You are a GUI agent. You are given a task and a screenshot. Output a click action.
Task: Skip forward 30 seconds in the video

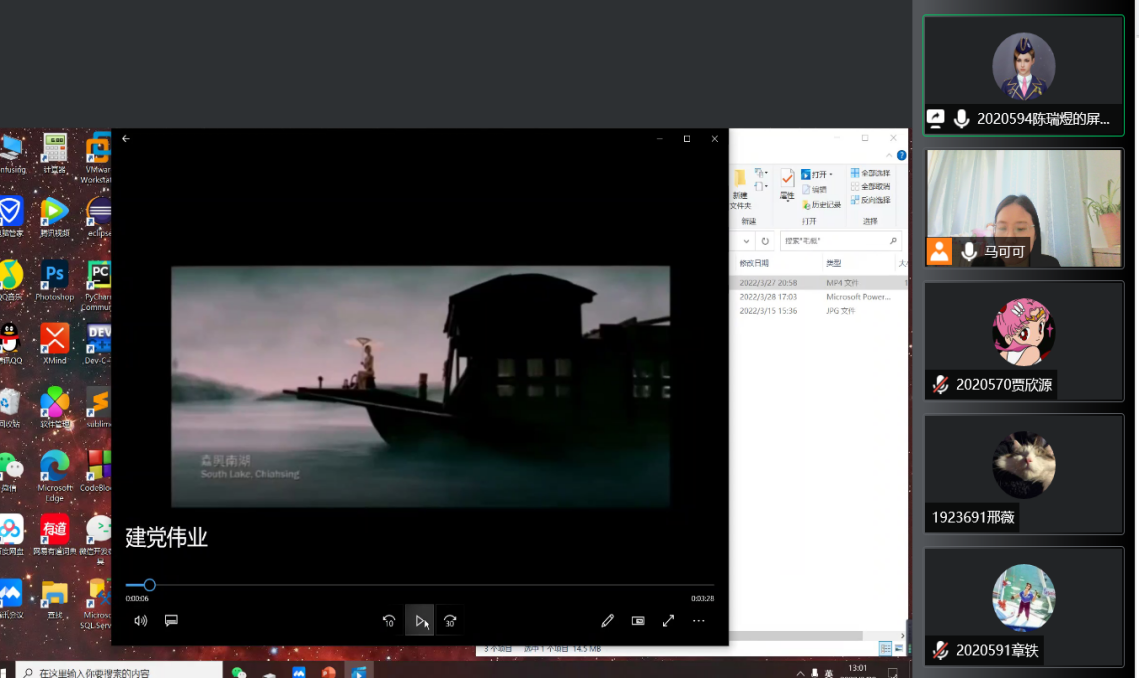point(450,621)
